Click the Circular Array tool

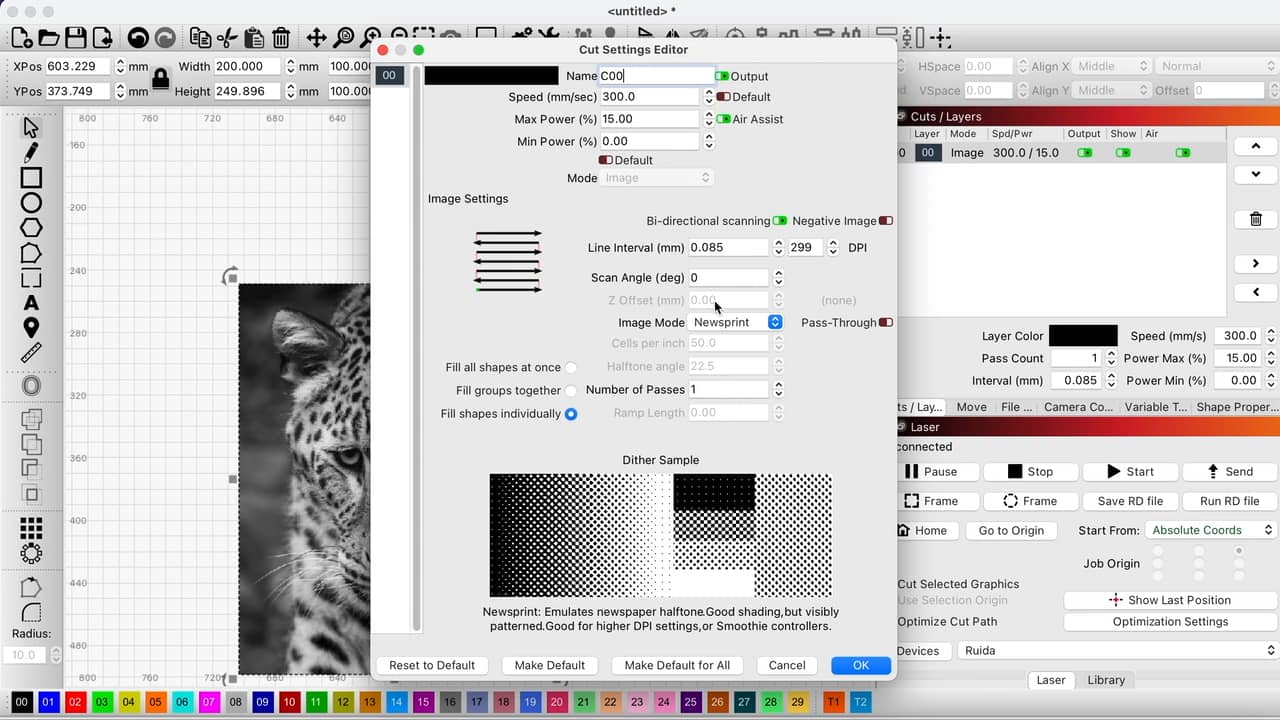coord(31,552)
